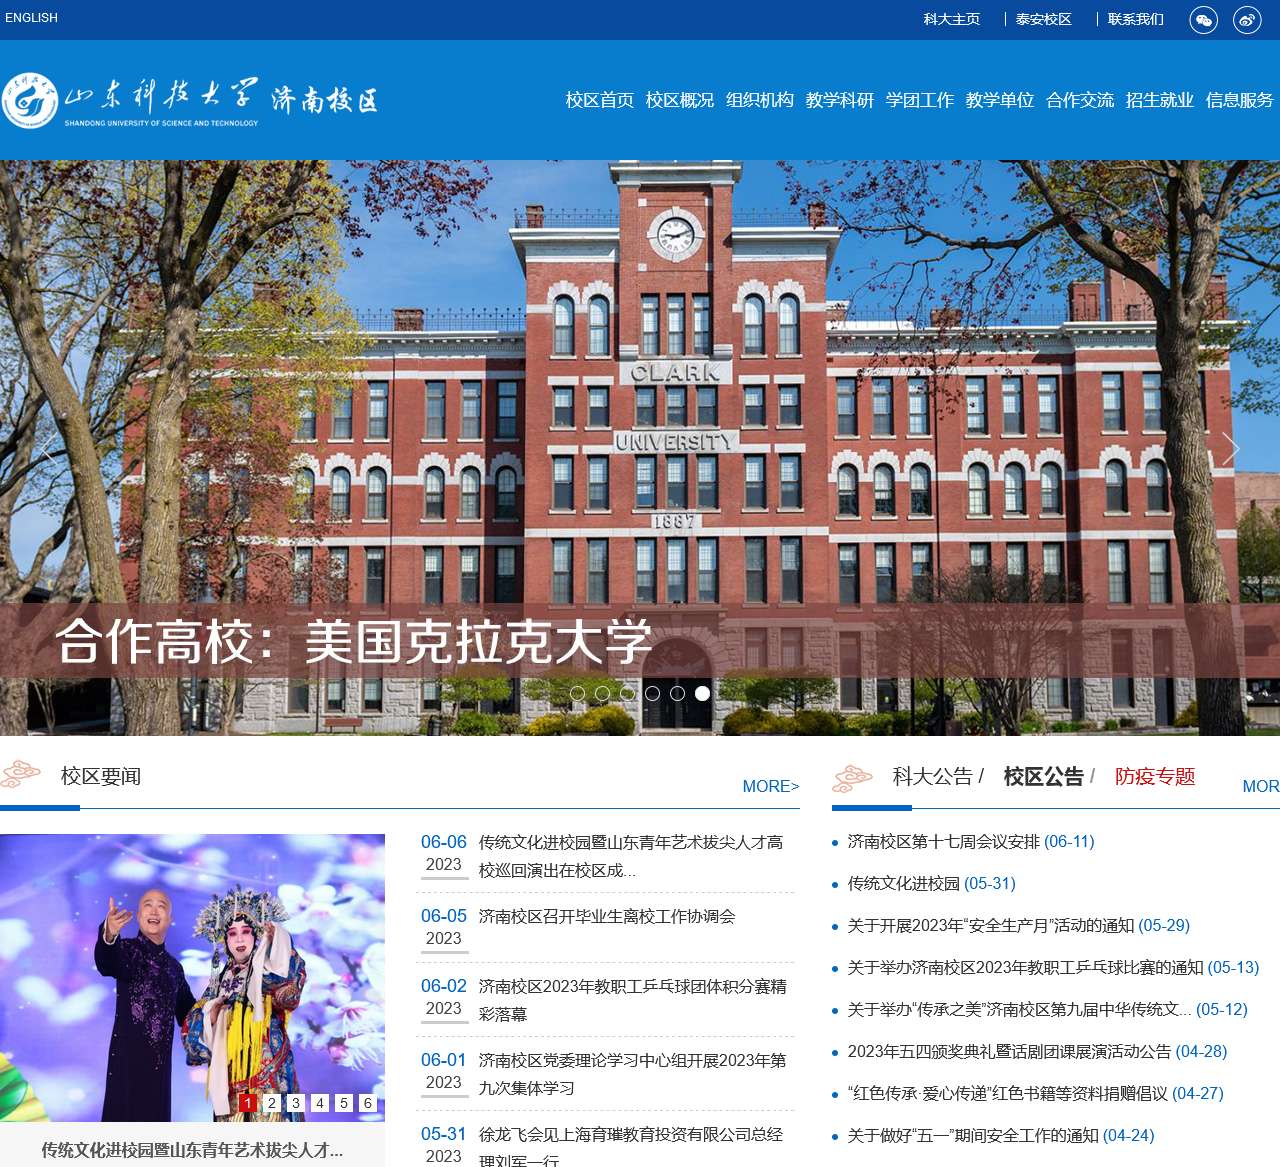Viewport: 1280px width, 1167px height.
Task: Open 校区概况 menu item
Action: [x=680, y=100]
